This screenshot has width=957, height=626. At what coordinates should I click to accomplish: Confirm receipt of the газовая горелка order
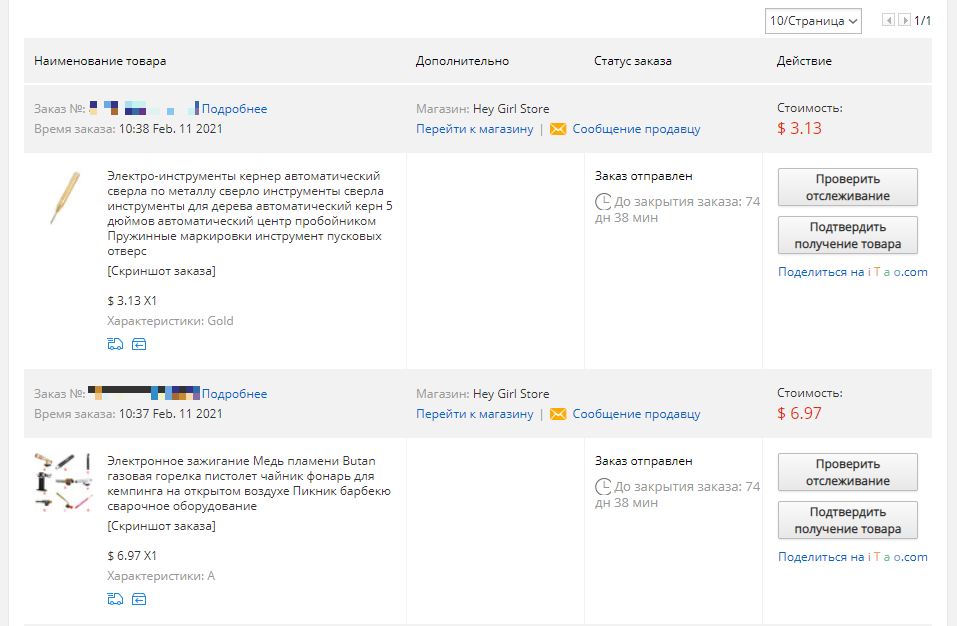click(x=848, y=520)
